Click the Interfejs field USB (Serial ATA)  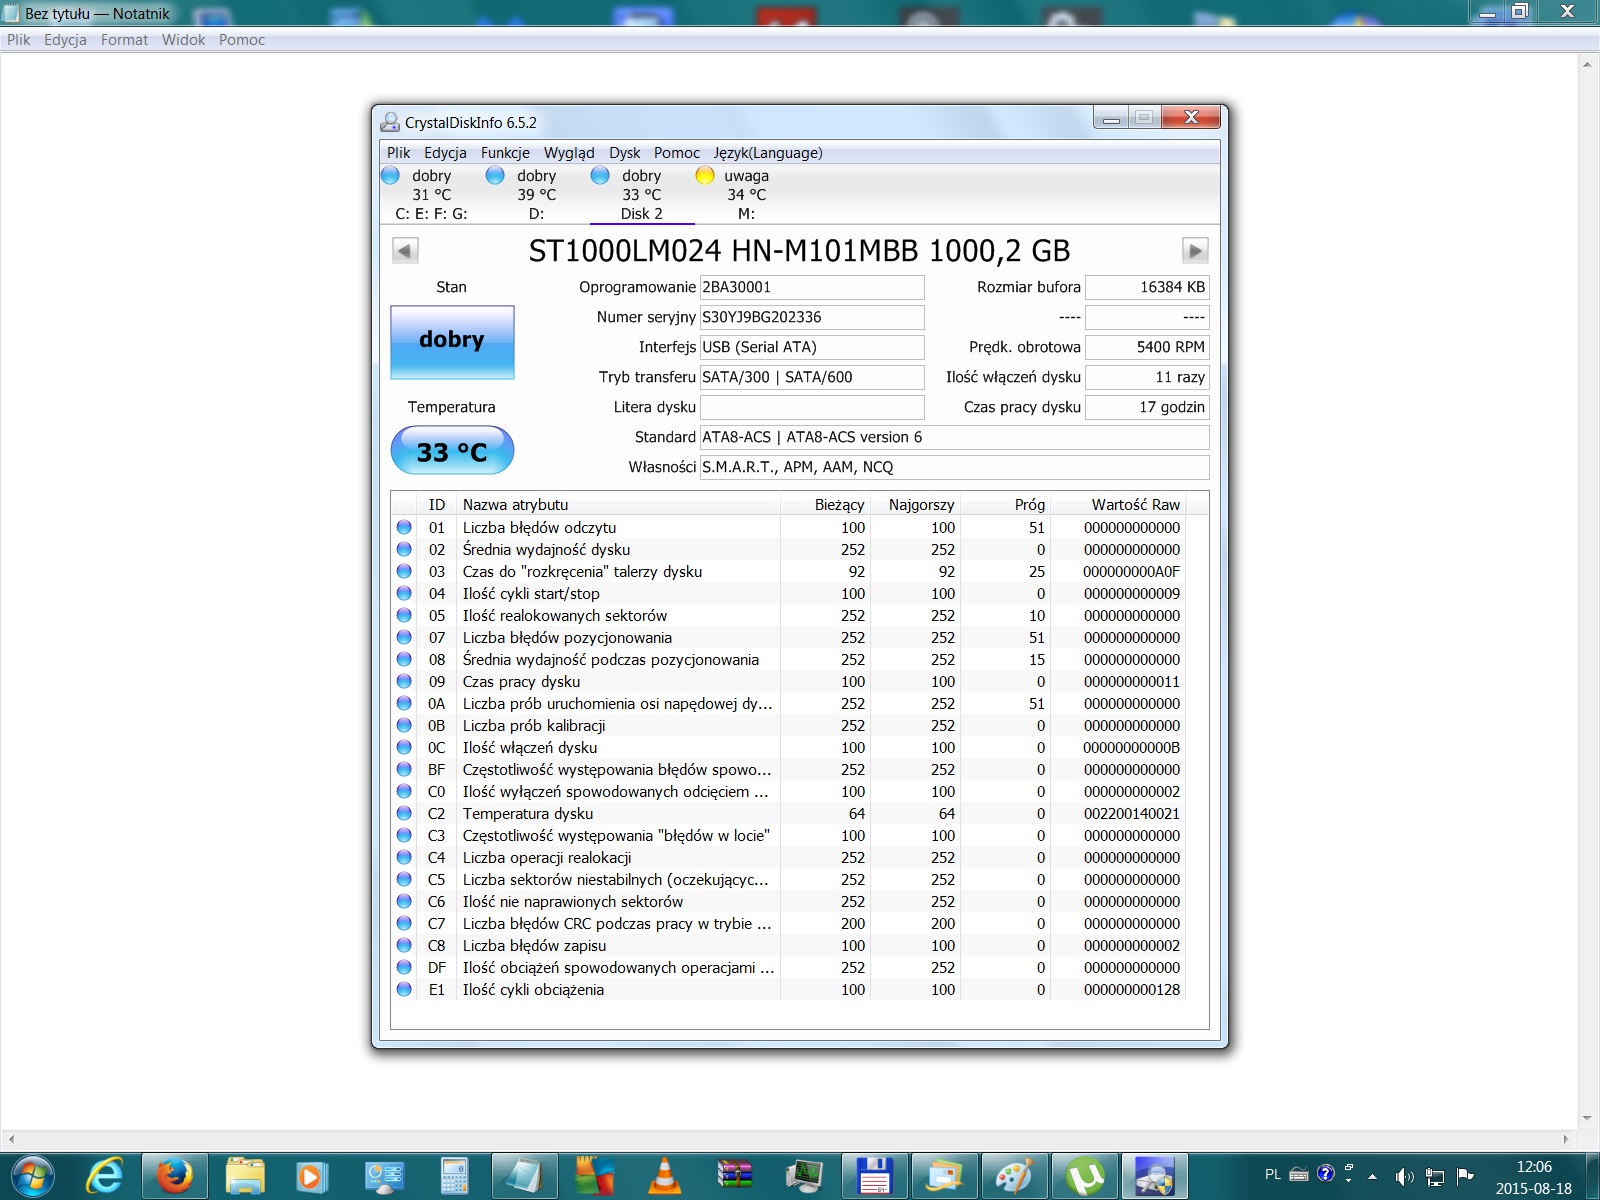tap(812, 347)
